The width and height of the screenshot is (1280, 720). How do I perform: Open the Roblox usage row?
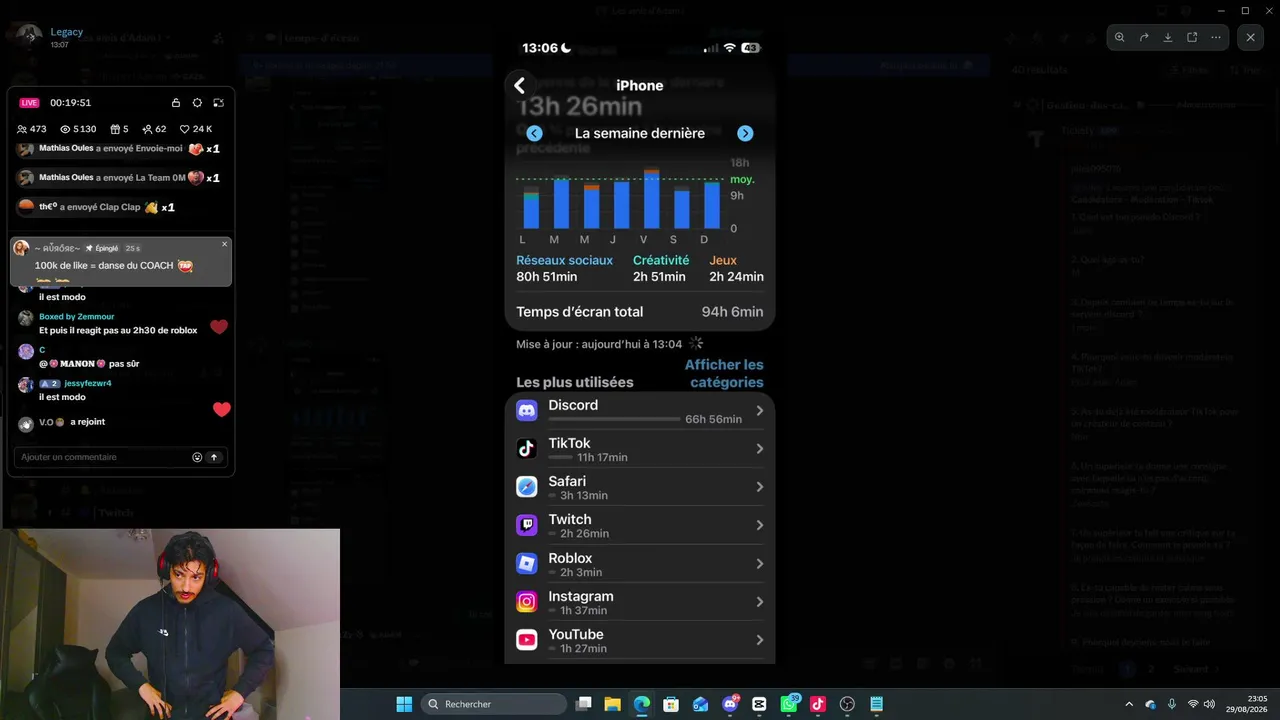click(x=640, y=564)
